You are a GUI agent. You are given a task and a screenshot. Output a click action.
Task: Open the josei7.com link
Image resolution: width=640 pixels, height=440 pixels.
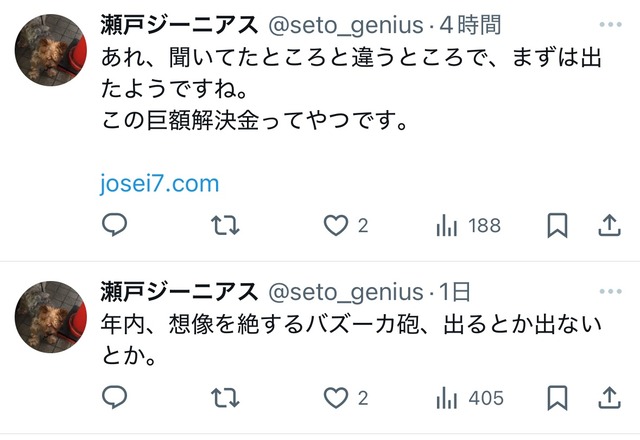[160, 184]
